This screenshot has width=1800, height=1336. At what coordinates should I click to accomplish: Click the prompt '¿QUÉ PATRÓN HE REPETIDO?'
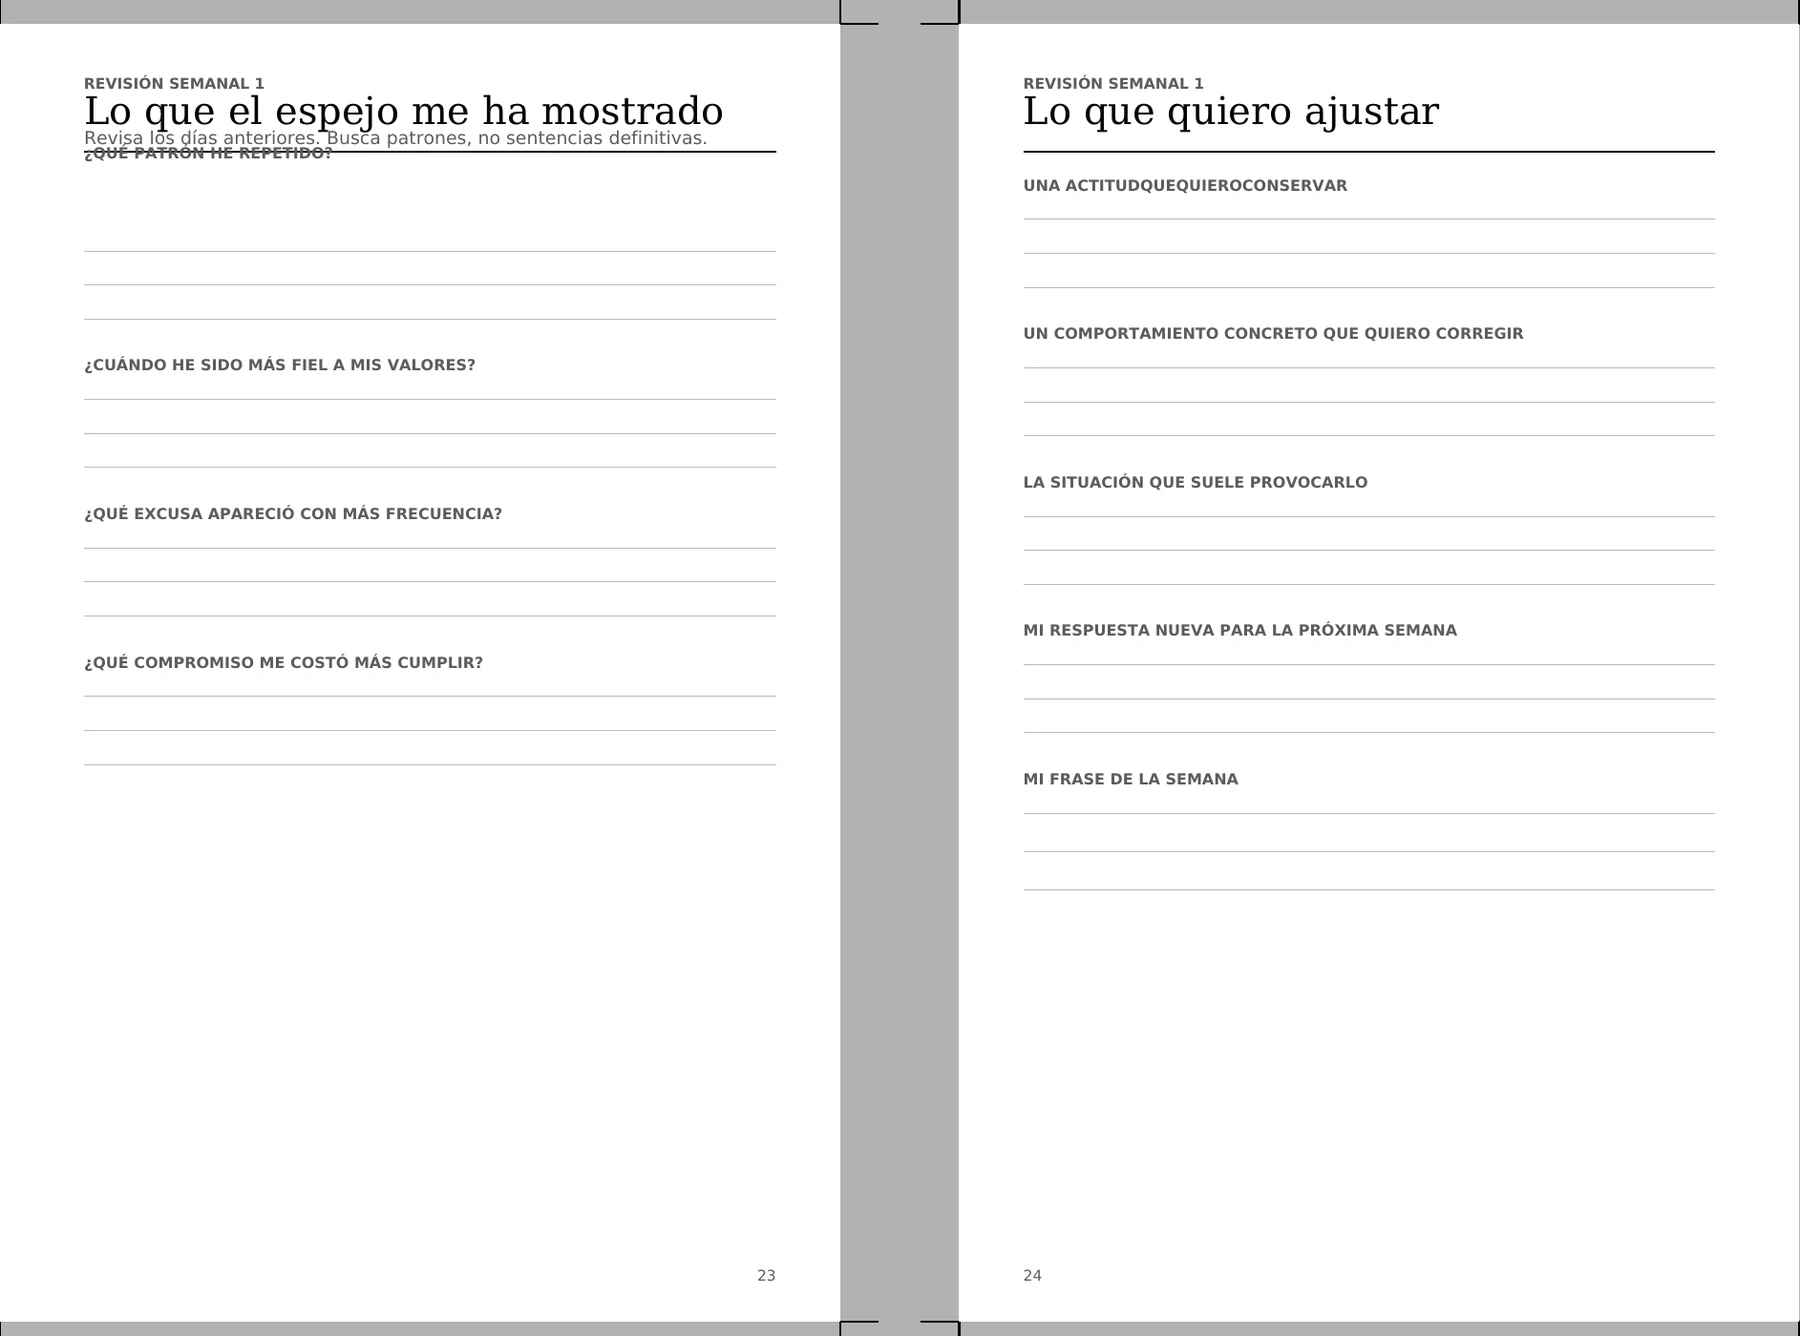208,154
